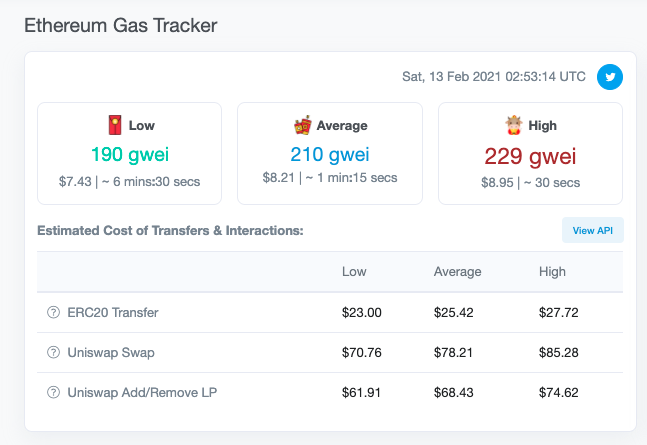The width and height of the screenshot is (647, 445).
Task: Click the $85.28 Uniswap Swap cost
Action: click(x=559, y=353)
